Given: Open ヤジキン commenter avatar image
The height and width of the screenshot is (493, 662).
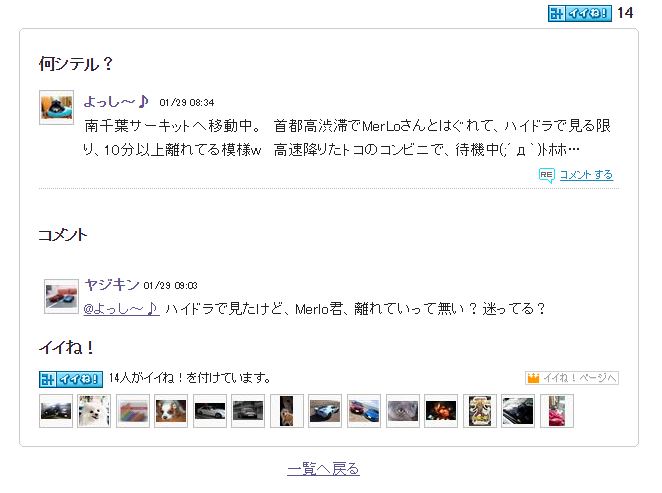Looking at the screenshot, I should pyautogui.click(x=62, y=296).
